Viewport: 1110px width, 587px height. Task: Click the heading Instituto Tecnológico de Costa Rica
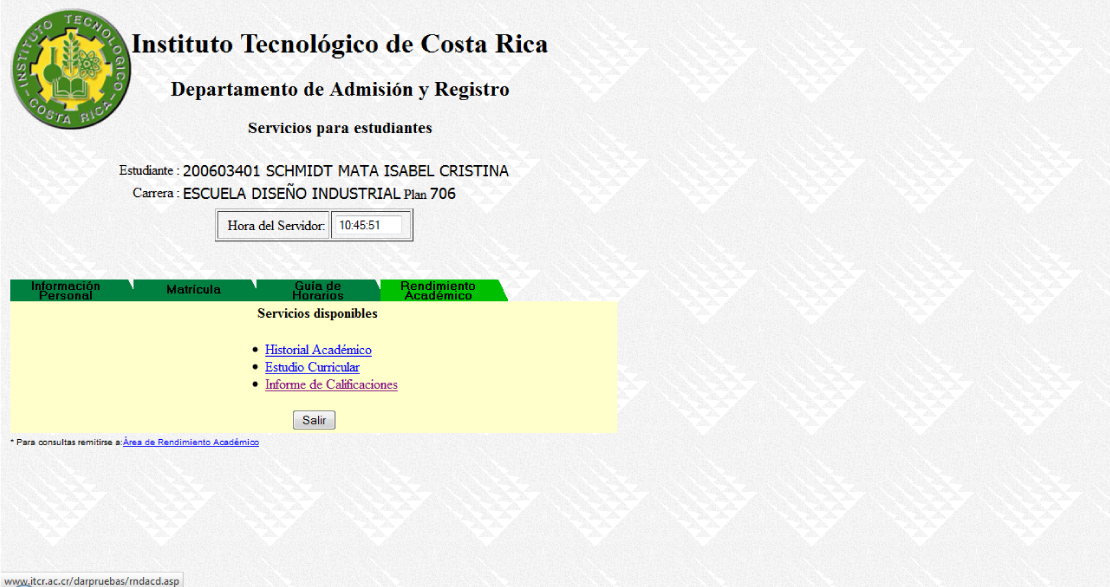coord(340,44)
